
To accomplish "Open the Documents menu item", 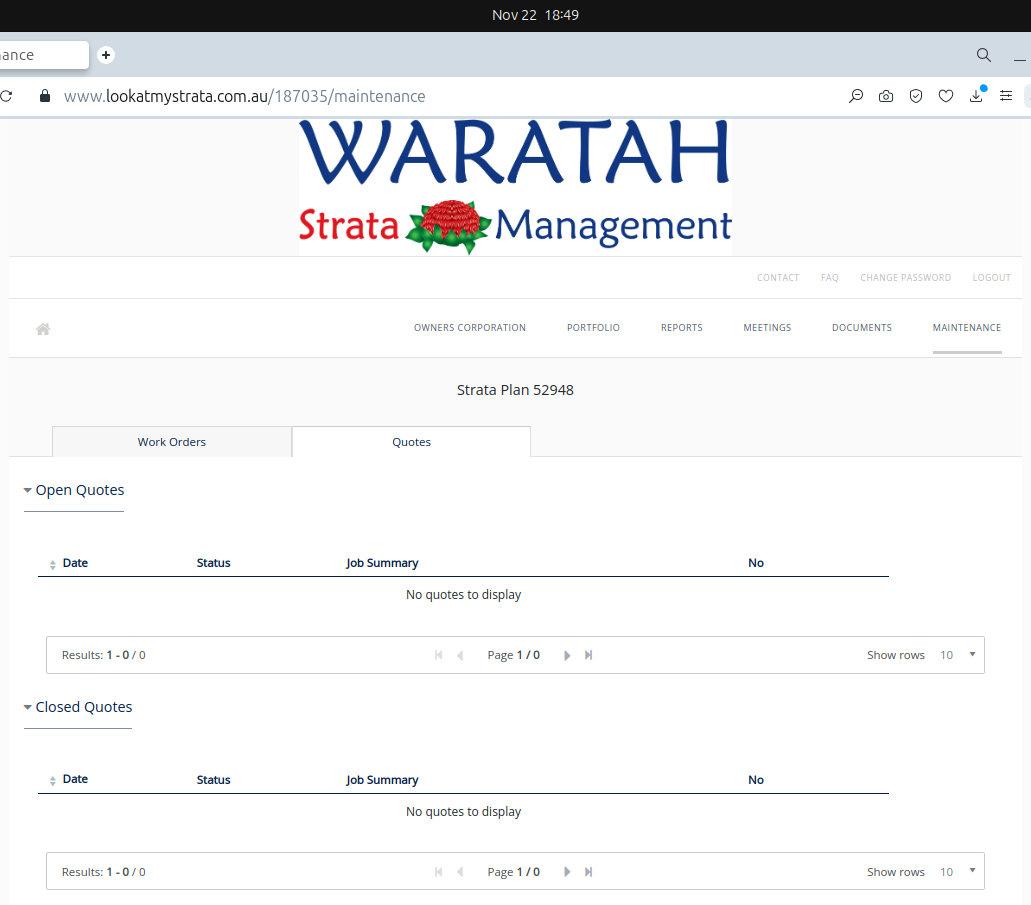I will (x=861, y=328).
